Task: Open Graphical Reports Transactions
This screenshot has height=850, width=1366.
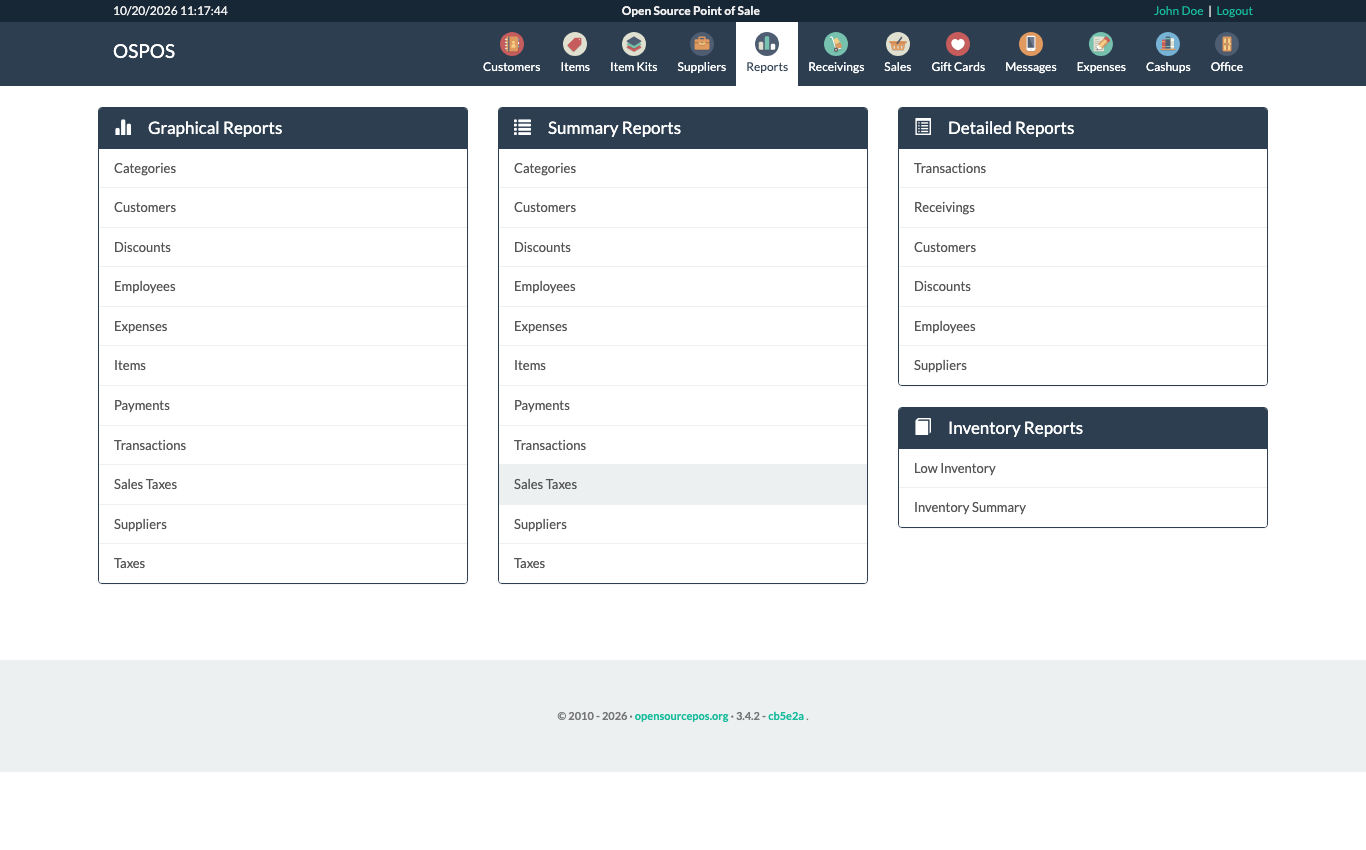Action: coord(283,445)
